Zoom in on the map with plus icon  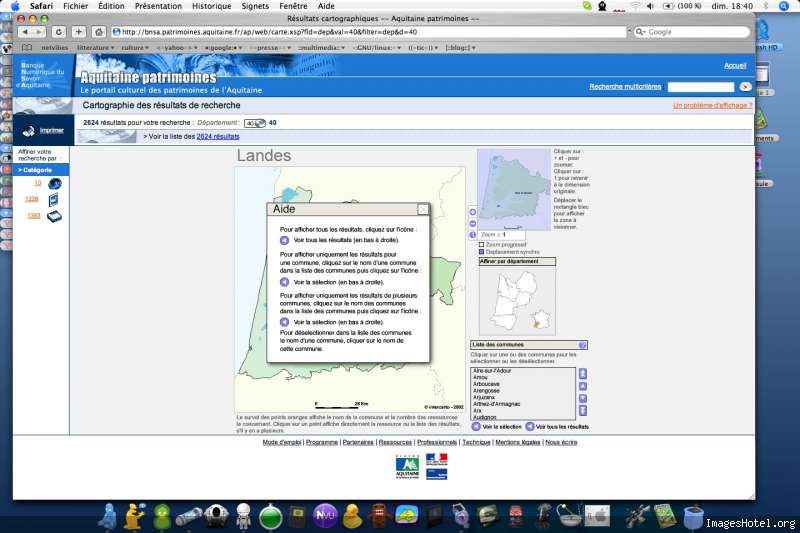tap(472, 212)
